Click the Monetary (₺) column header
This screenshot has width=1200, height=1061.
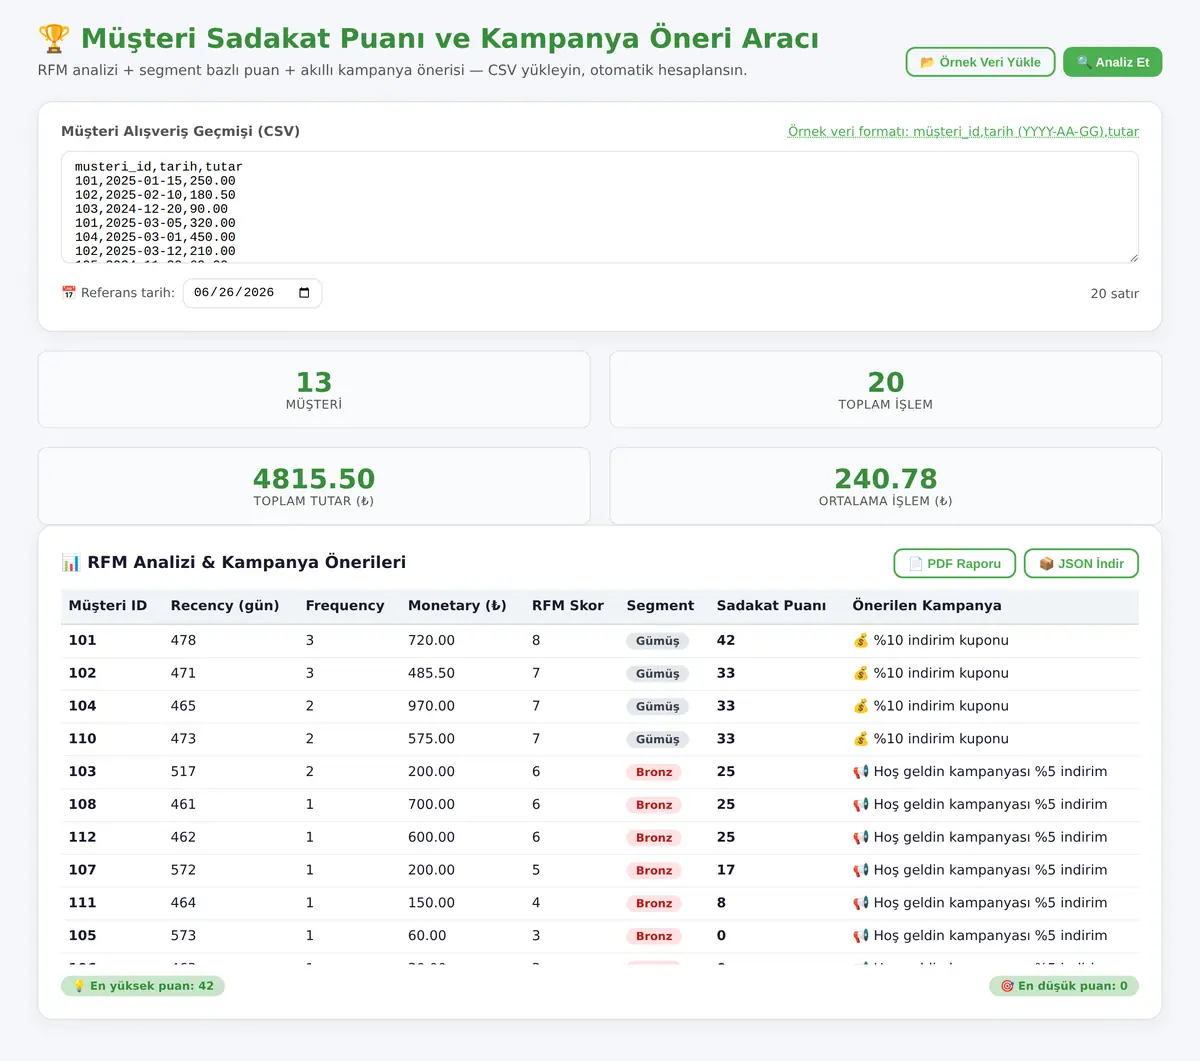coord(457,606)
